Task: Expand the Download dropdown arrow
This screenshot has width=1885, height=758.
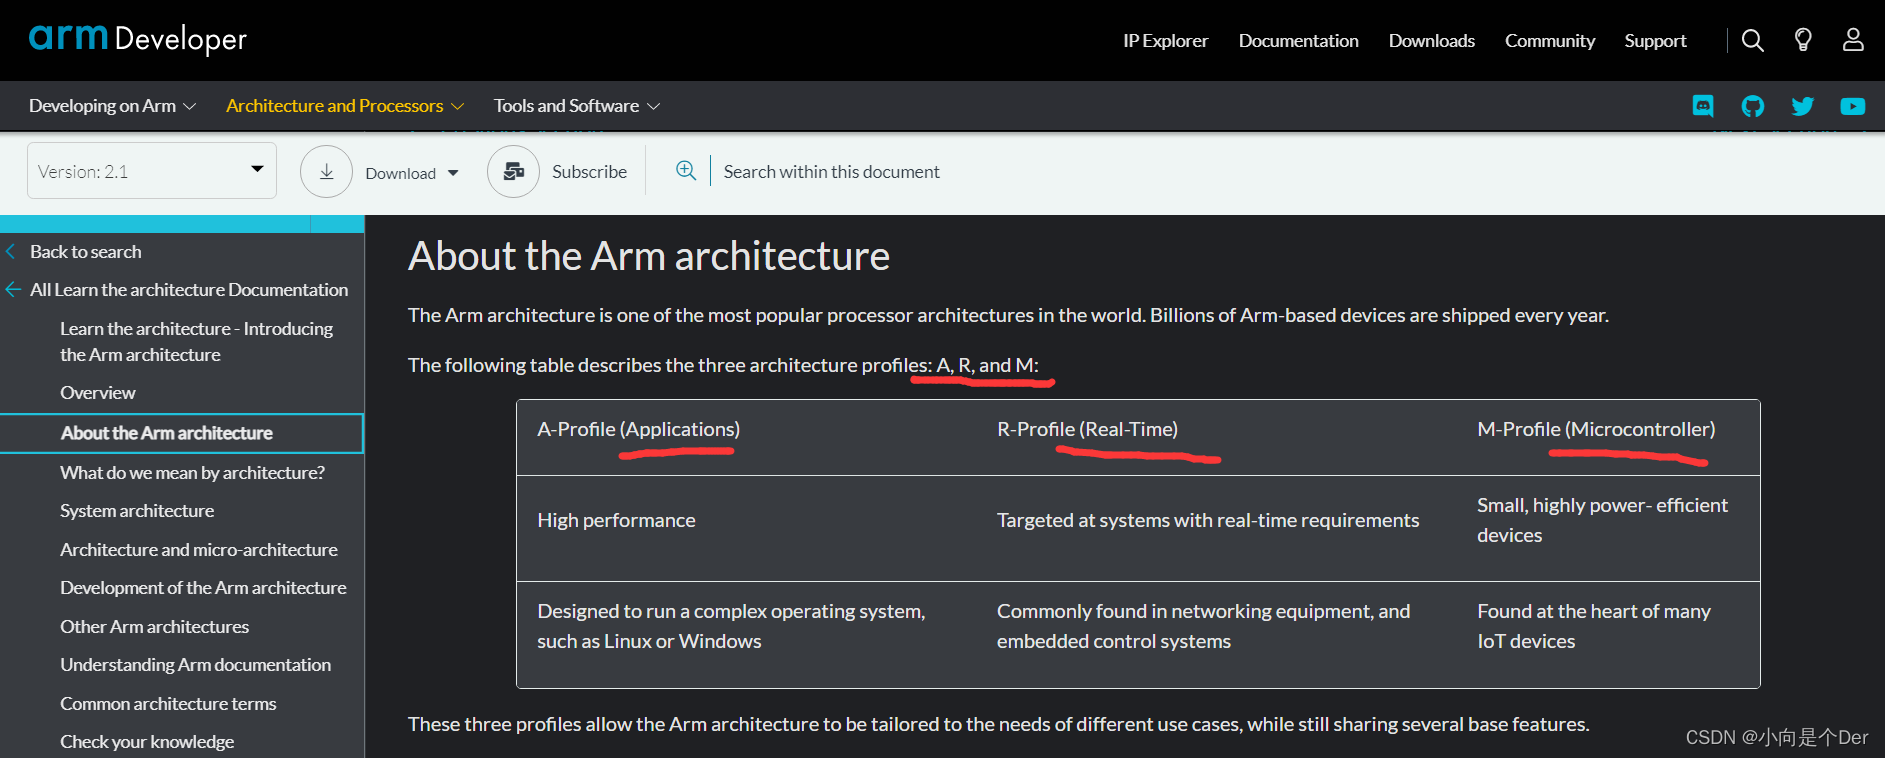Action: (453, 173)
